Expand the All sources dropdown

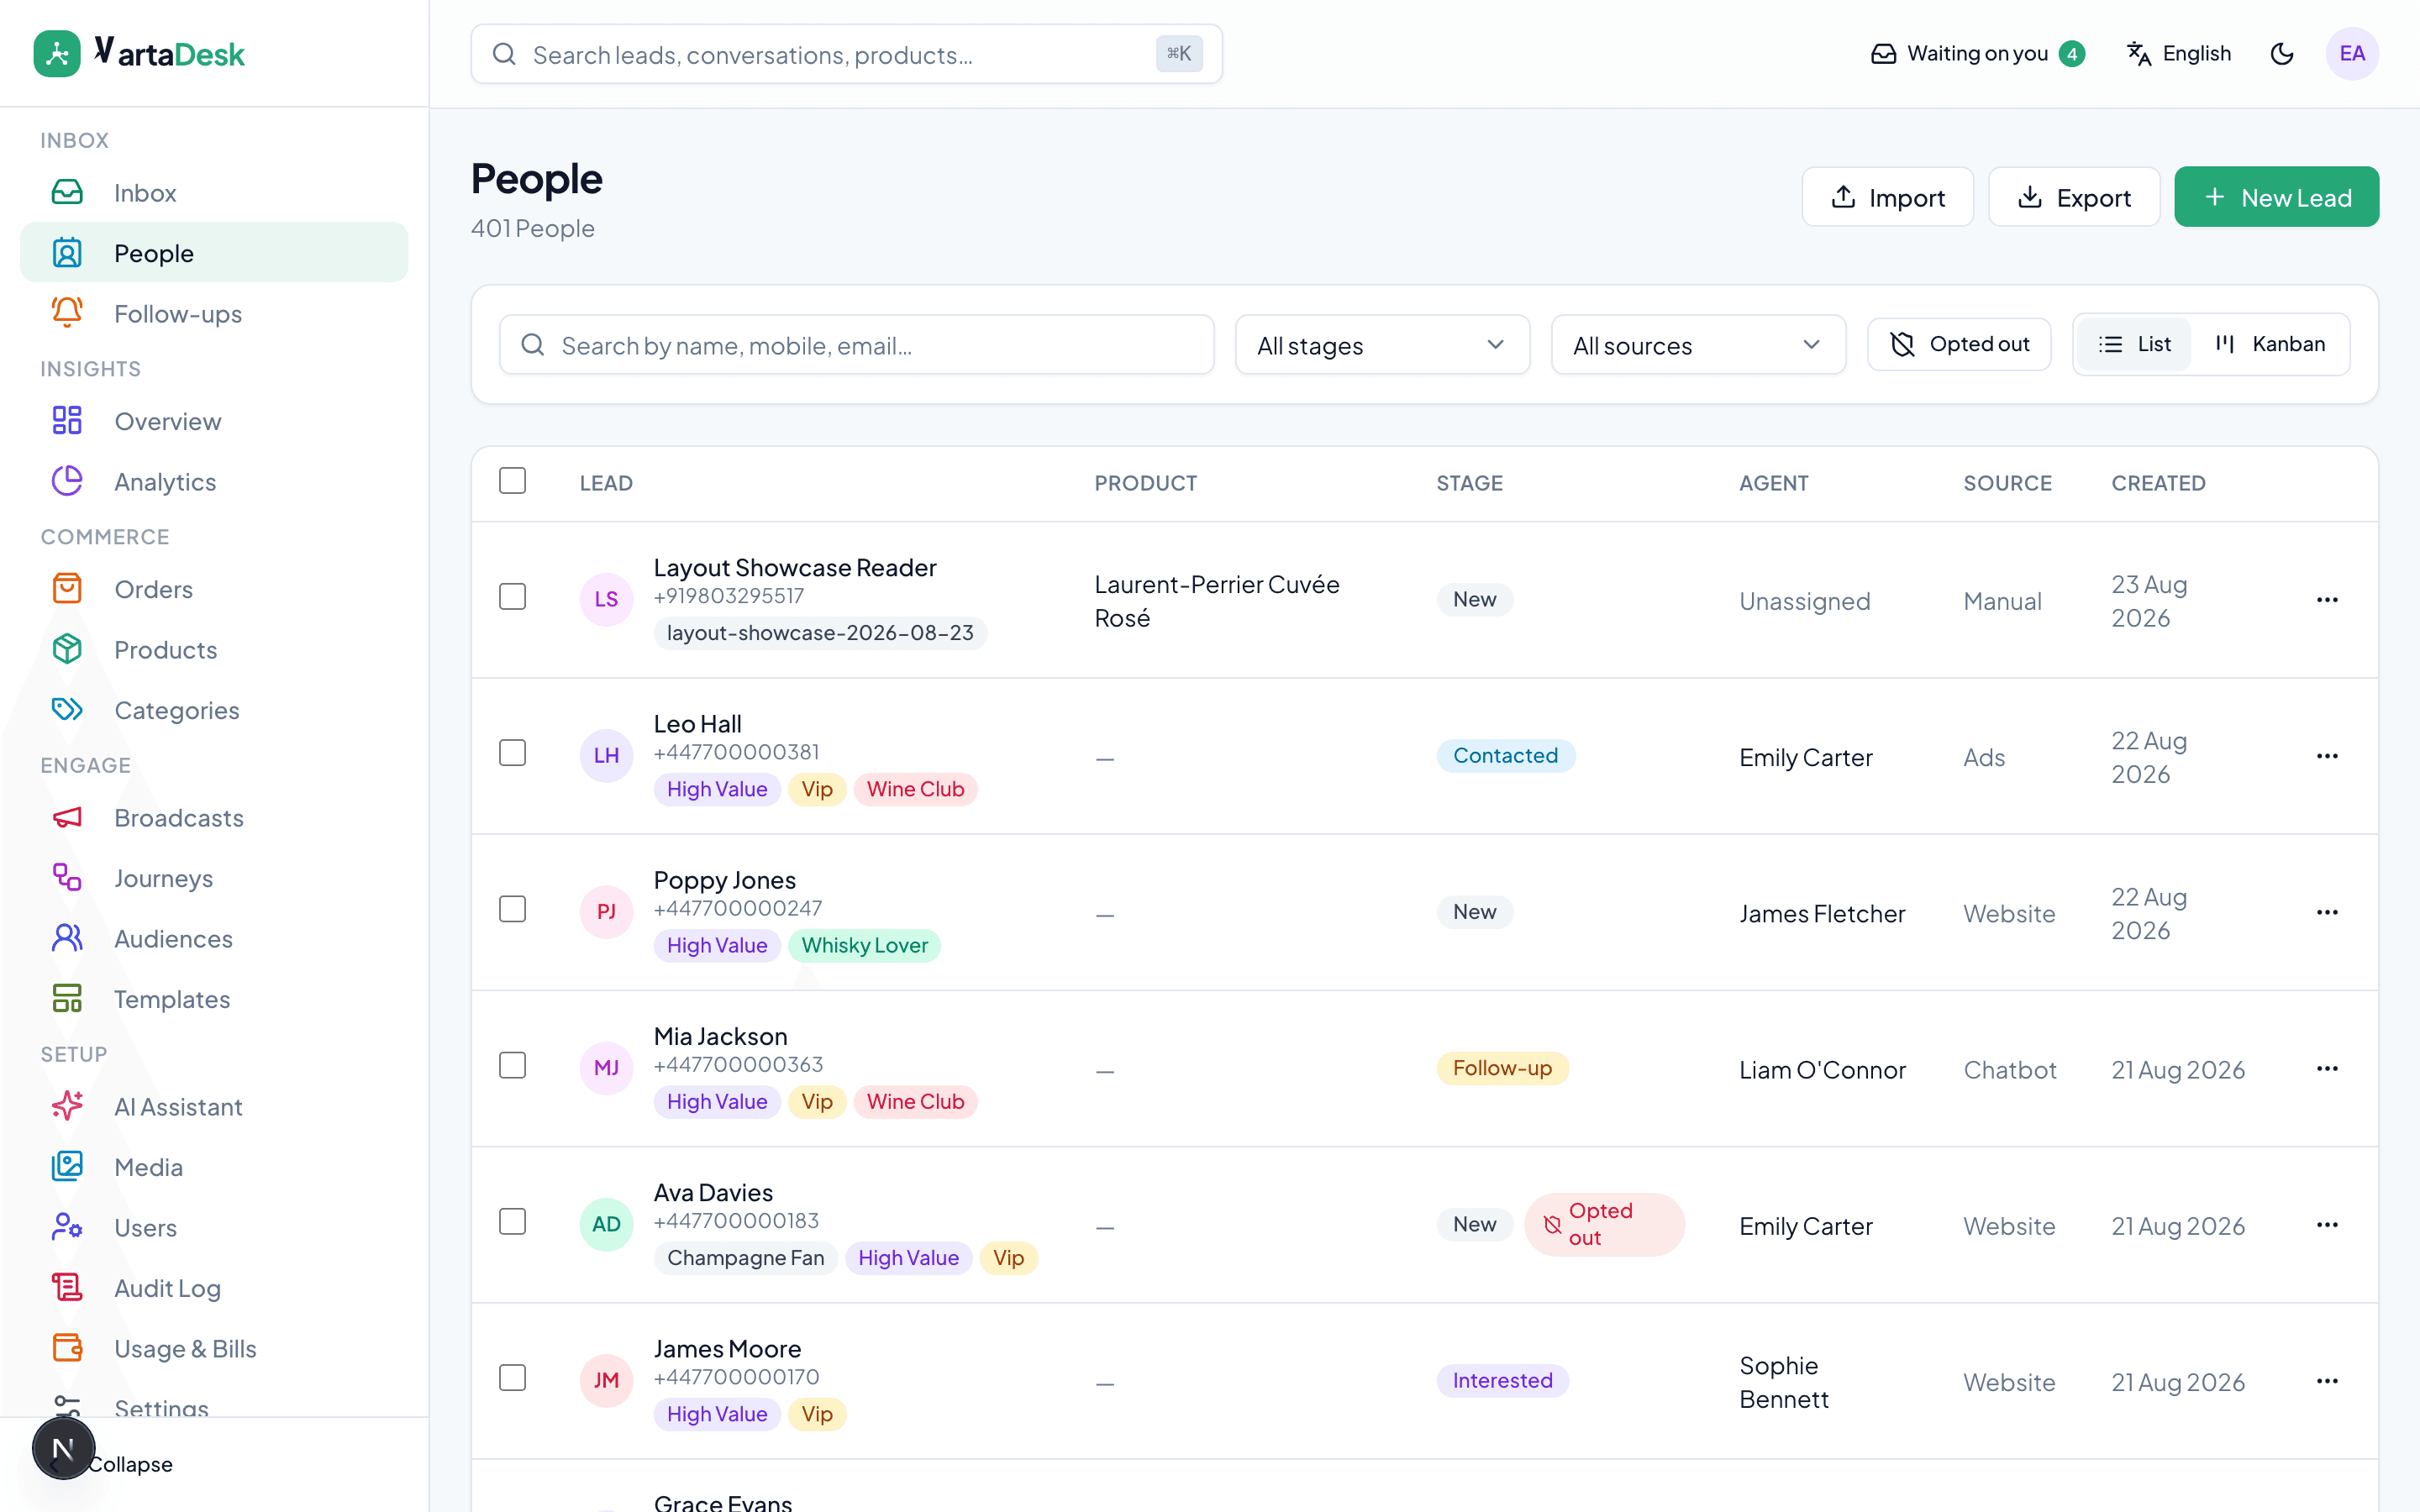pos(1698,345)
